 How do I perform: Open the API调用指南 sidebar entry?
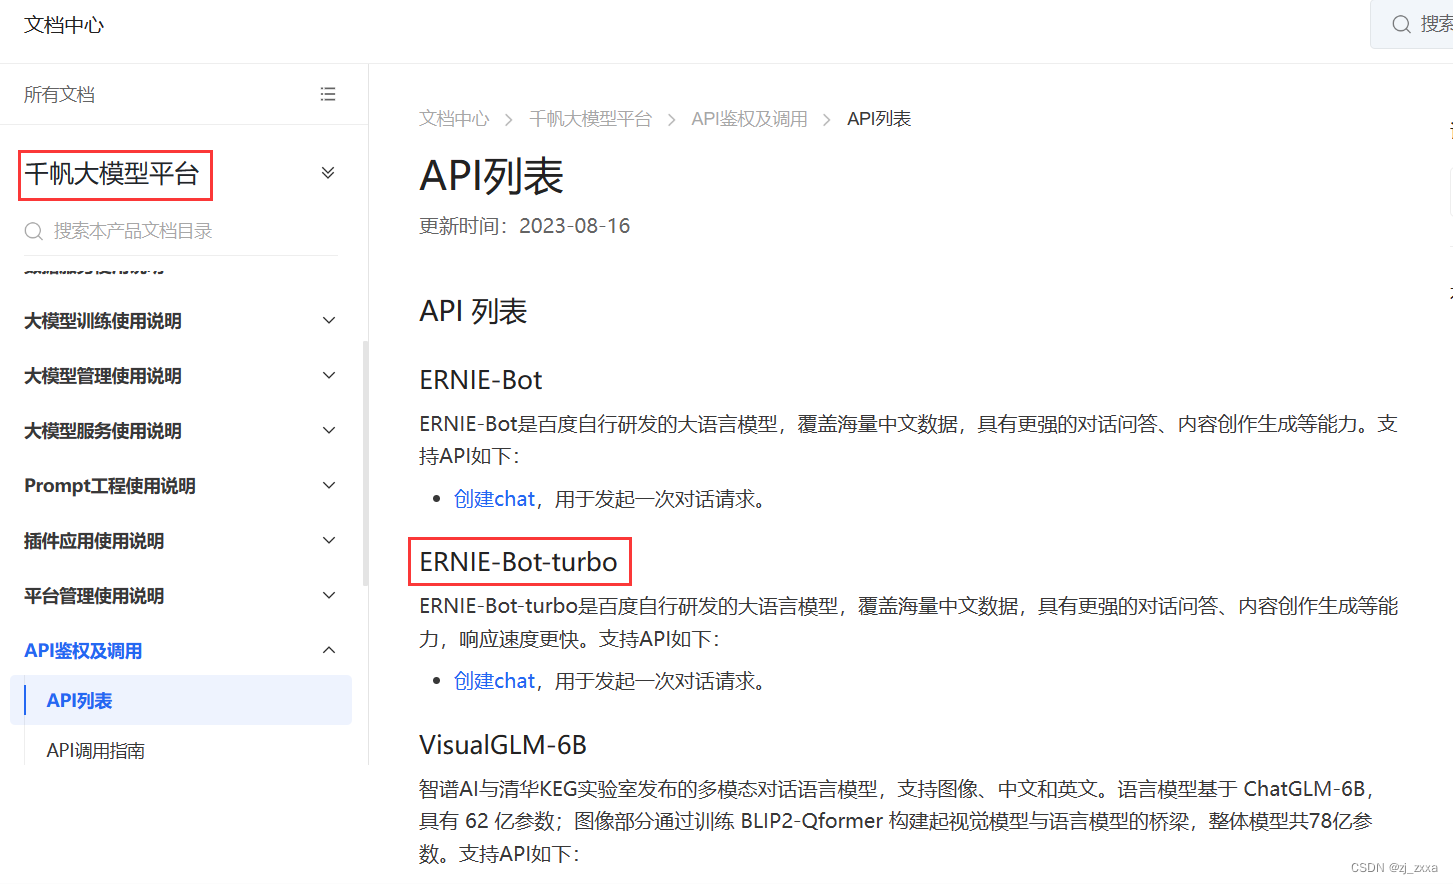point(96,750)
